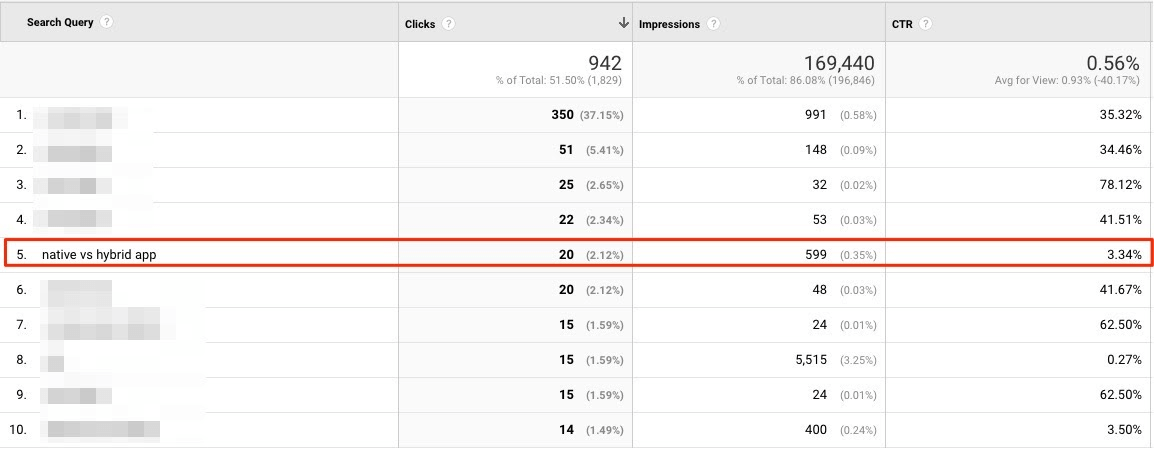Select the 599 impressions cell in row 5

(x=814, y=255)
